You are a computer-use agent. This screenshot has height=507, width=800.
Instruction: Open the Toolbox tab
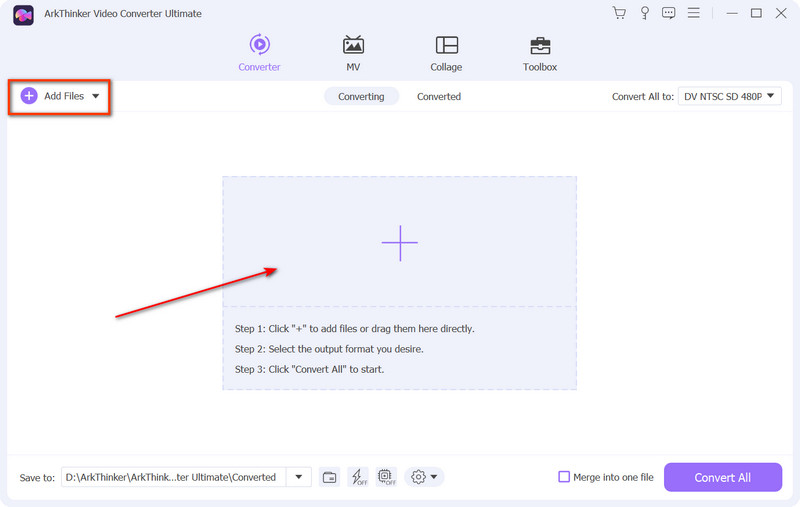click(x=540, y=53)
